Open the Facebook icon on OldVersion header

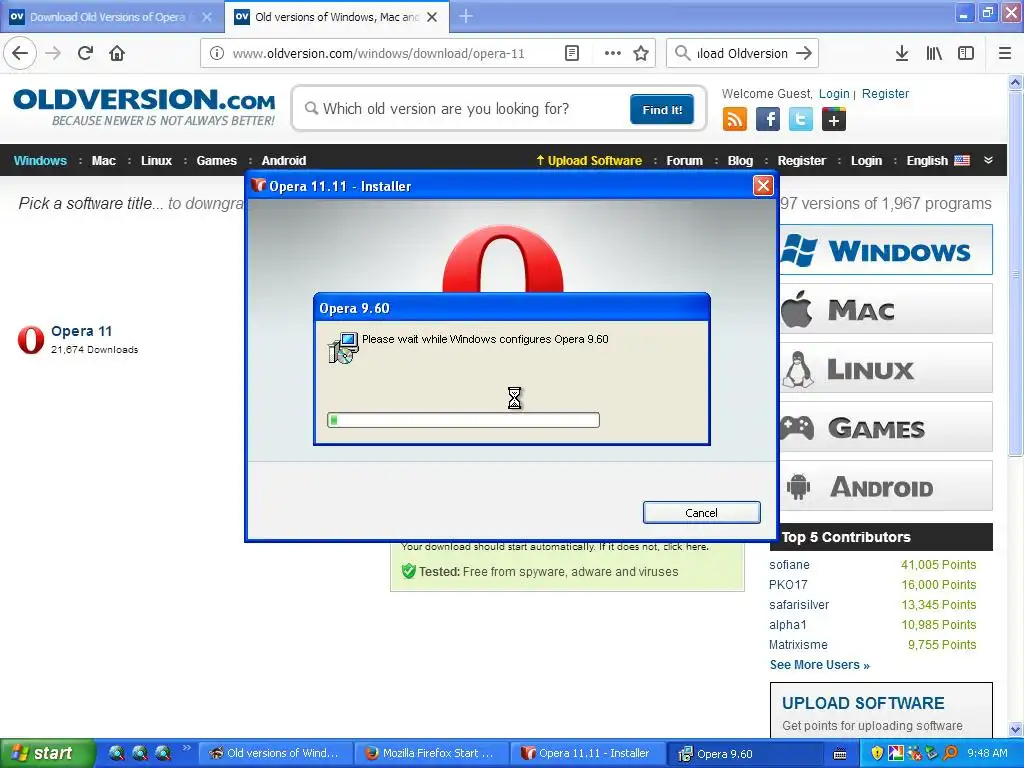768,120
